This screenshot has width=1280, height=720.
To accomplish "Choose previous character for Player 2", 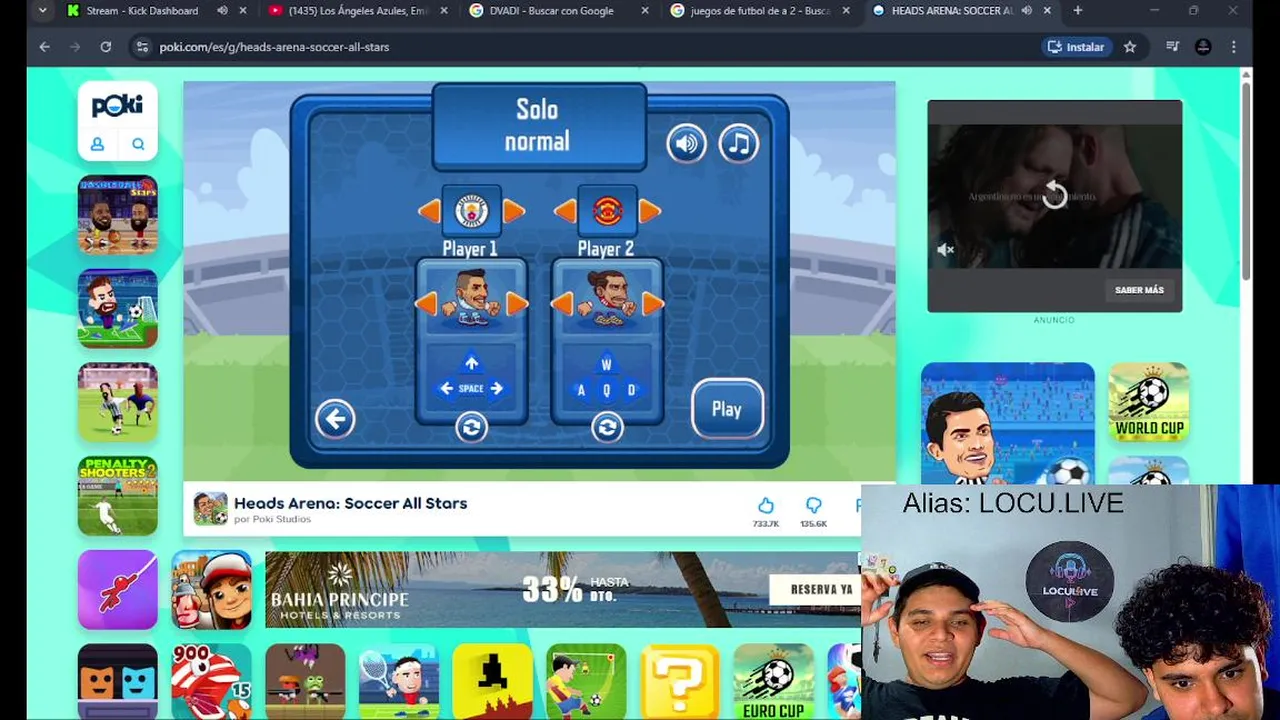I will [x=561, y=303].
